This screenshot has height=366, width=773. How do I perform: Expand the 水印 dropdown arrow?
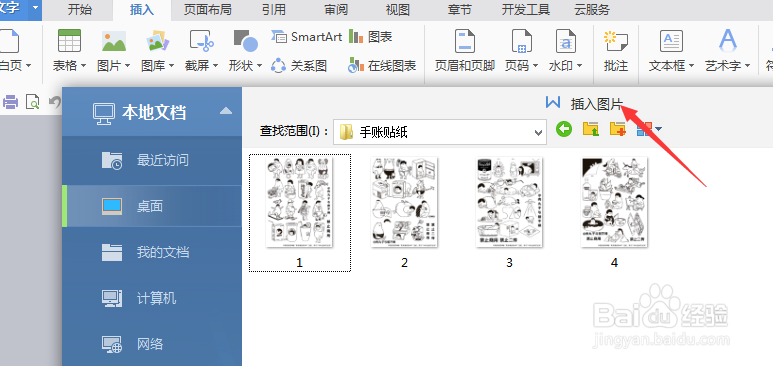579,66
